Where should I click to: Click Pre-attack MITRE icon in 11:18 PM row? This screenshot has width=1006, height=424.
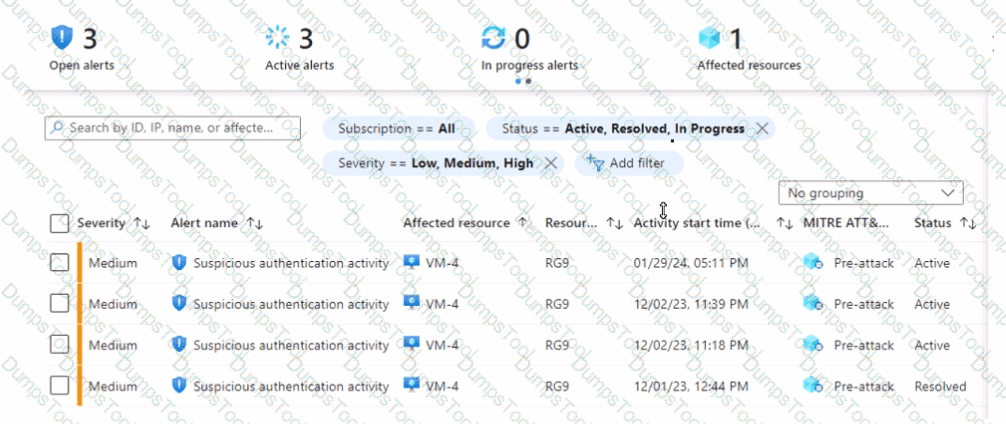[x=813, y=344]
